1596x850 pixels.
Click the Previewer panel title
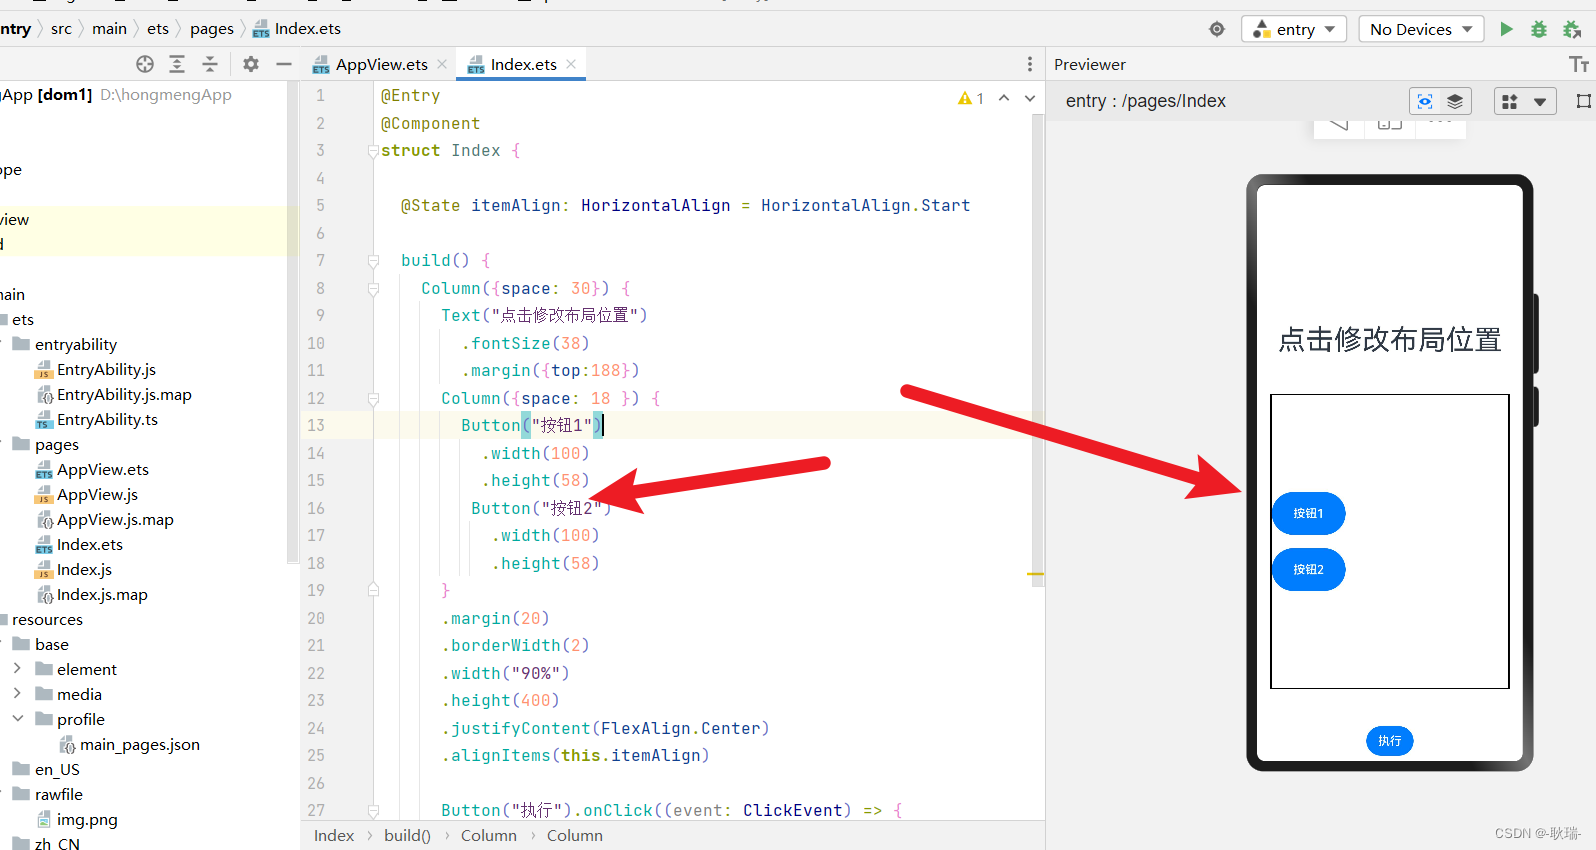1089,64
